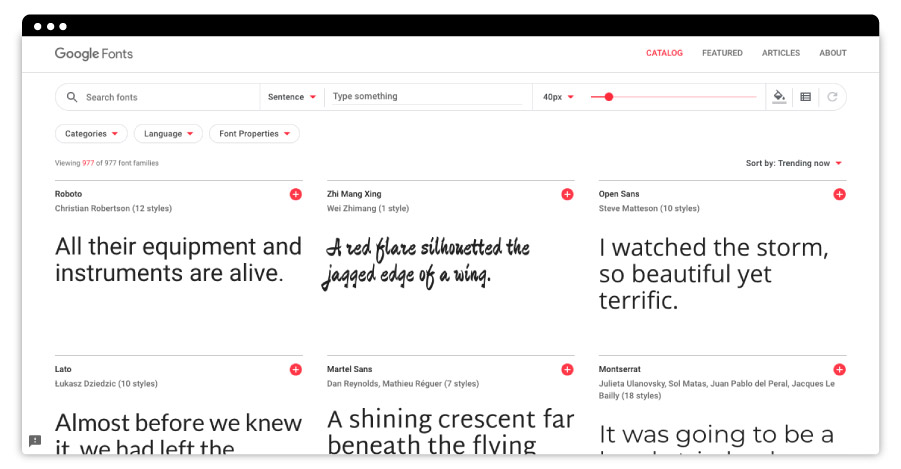Focus the Search fonts field
The width and height of the screenshot is (901, 469).
point(157,97)
